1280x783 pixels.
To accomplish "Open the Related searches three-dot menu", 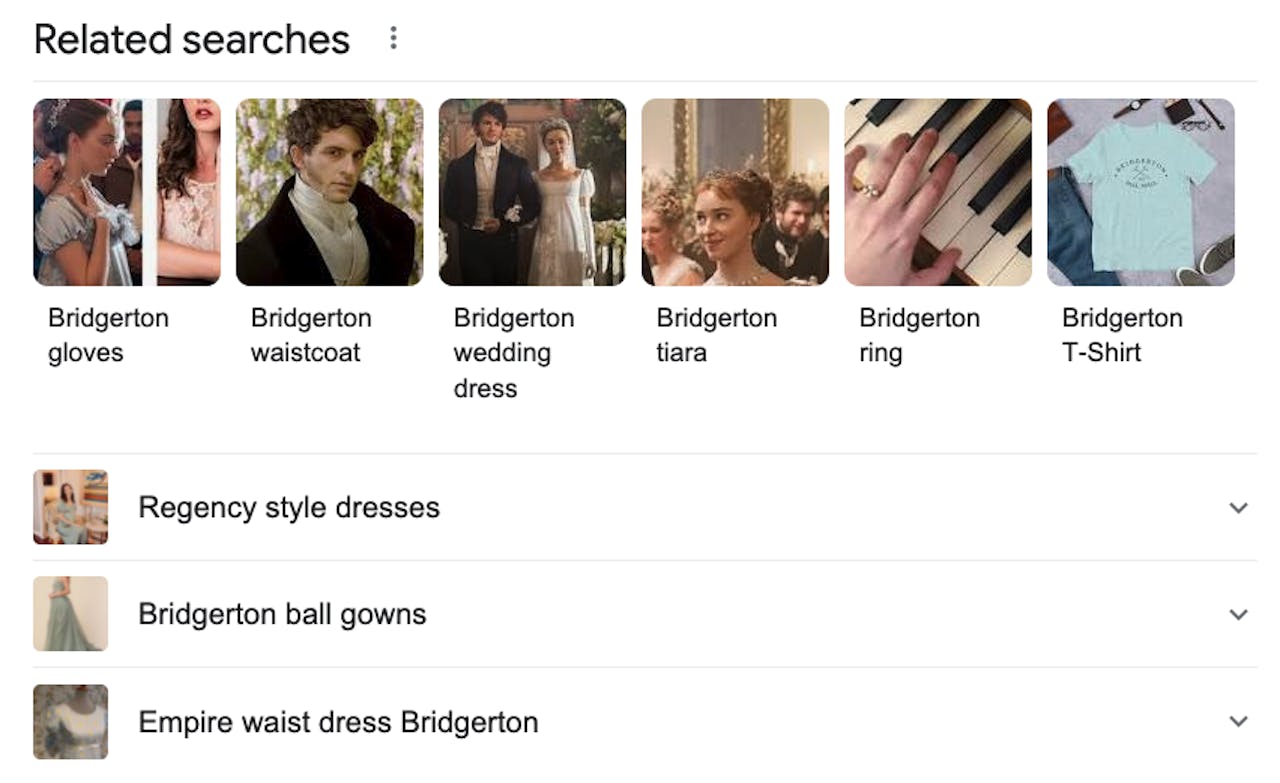I will [393, 38].
